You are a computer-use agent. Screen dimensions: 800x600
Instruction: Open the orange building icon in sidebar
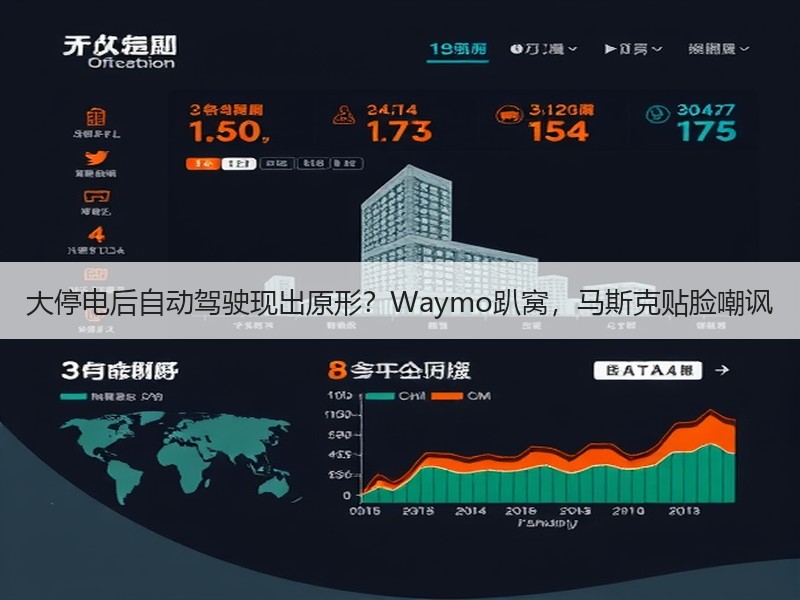(x=96, y=117)
